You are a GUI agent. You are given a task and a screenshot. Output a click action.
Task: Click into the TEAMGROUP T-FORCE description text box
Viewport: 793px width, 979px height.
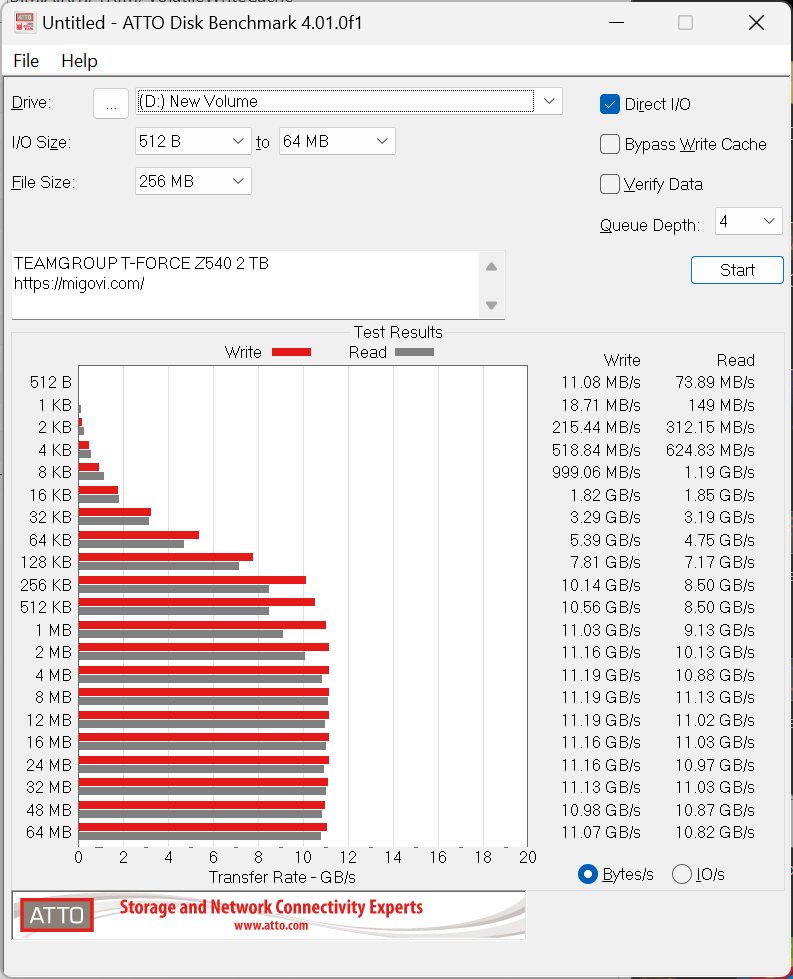pos(245,285)
